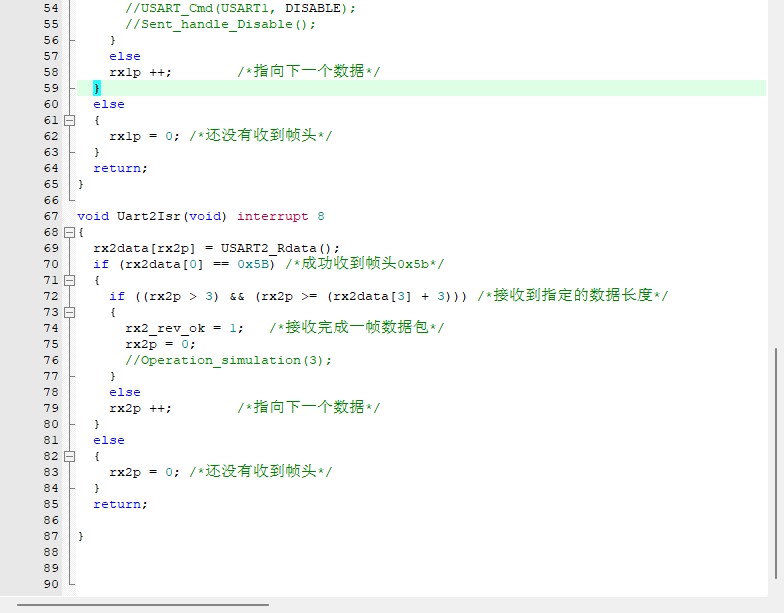
Task: Click the 'interrupt' keyword on line 67
Action: click(x=272, y=216)
